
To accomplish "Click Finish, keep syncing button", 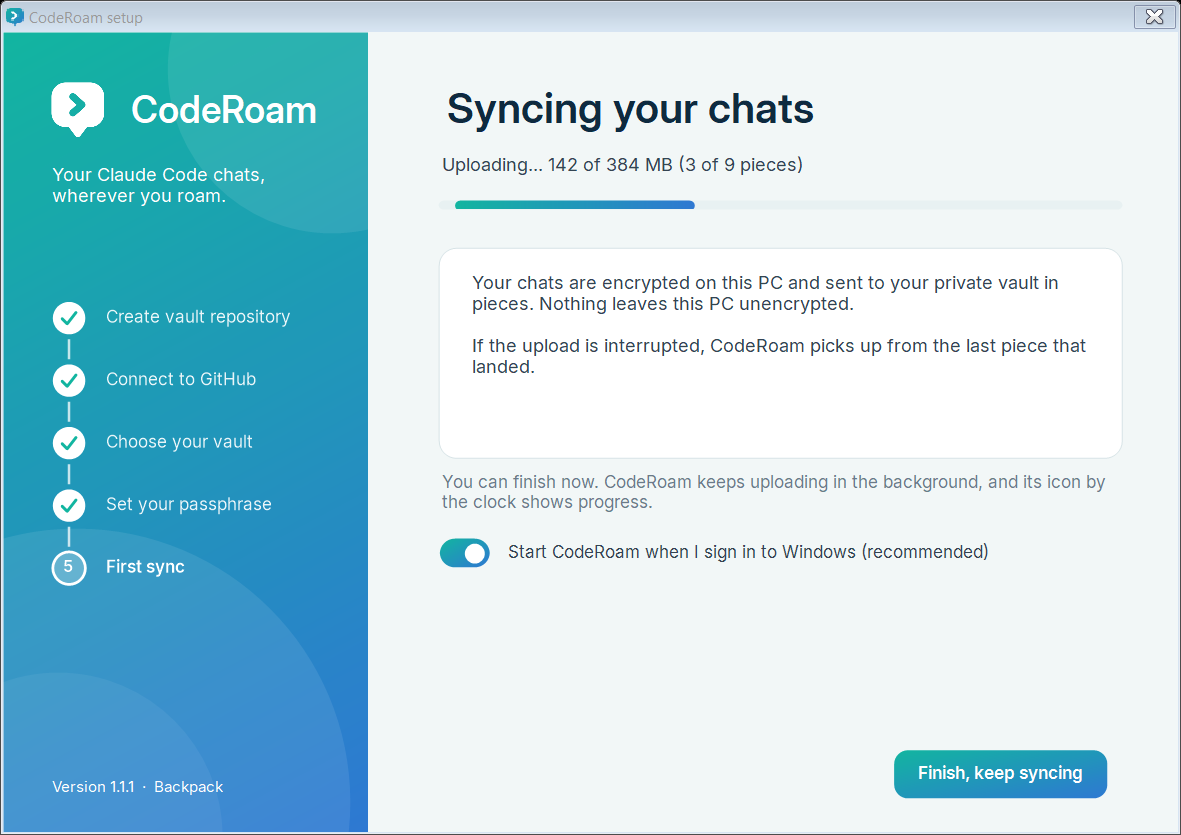I will tap(1000, 773).
